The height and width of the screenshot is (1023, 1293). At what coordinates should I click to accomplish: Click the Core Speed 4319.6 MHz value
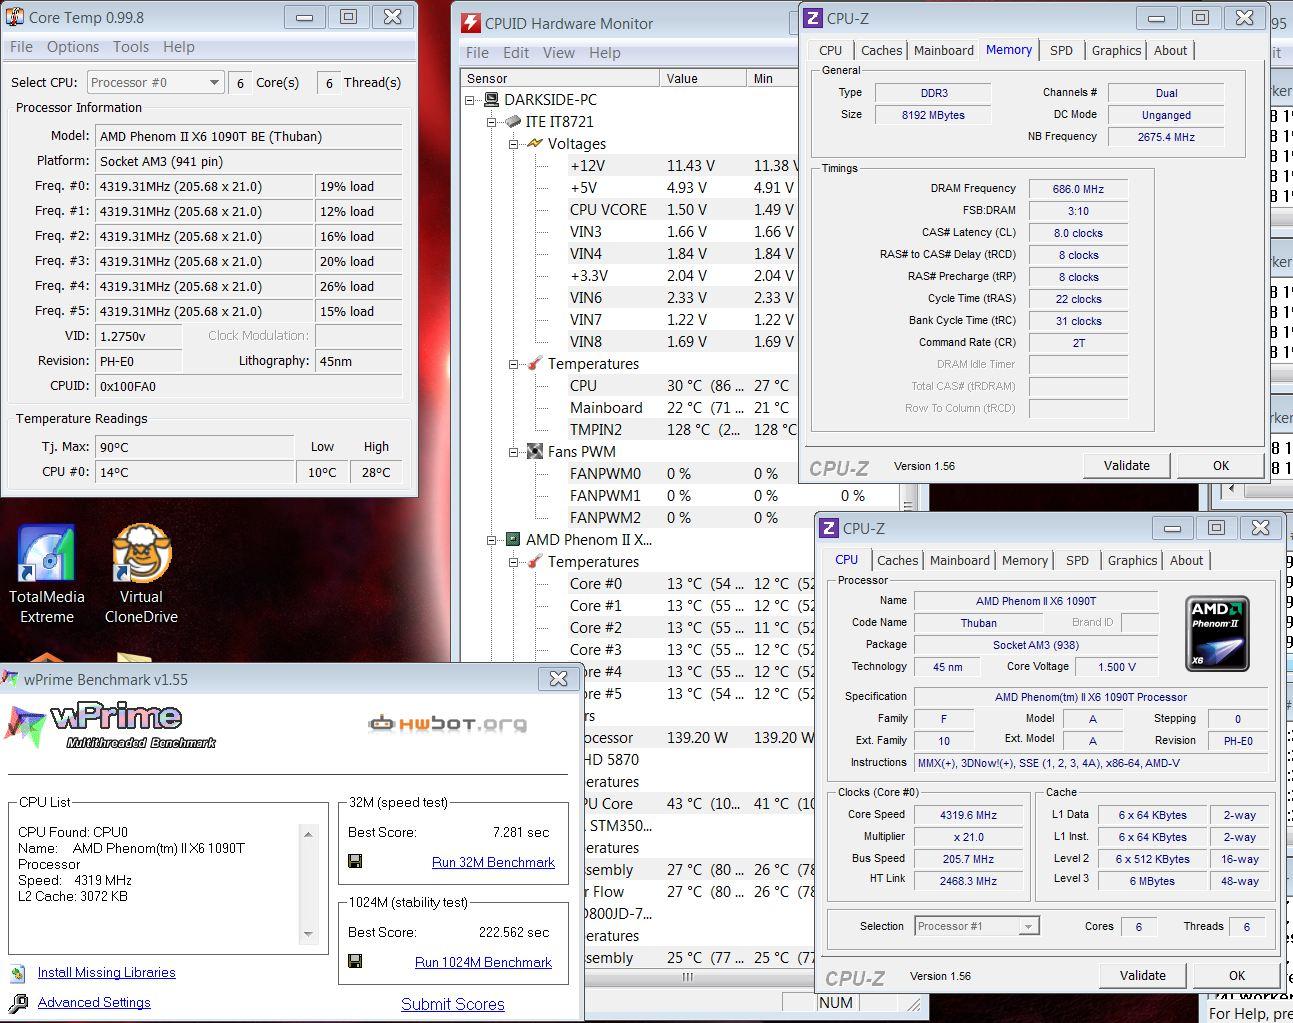point(968,815)
